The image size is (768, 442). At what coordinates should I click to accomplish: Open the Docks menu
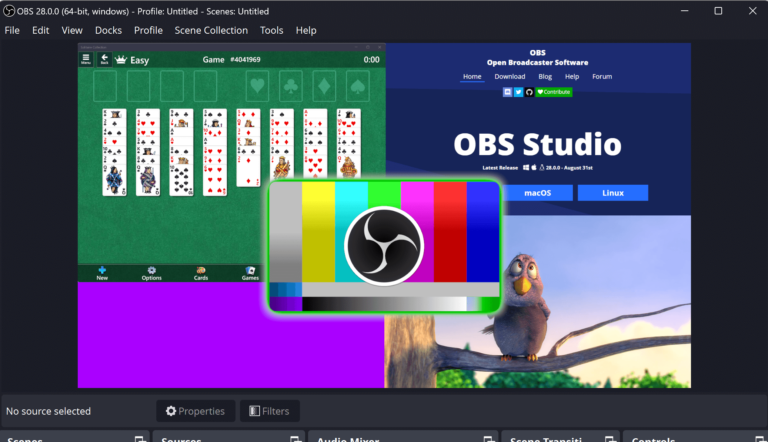pos(108,30)
